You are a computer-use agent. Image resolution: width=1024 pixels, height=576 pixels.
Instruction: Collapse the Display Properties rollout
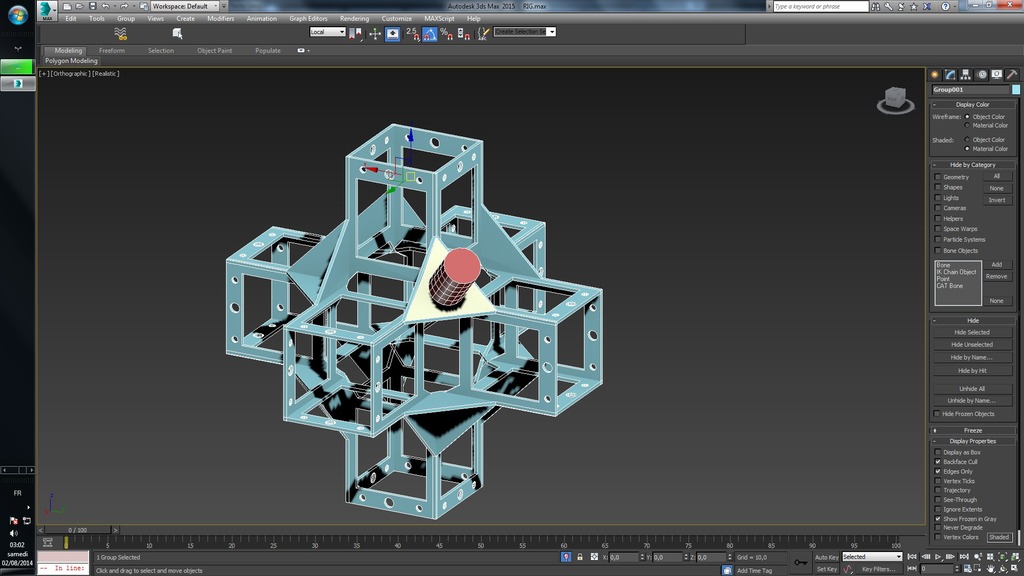pos(972,441)
